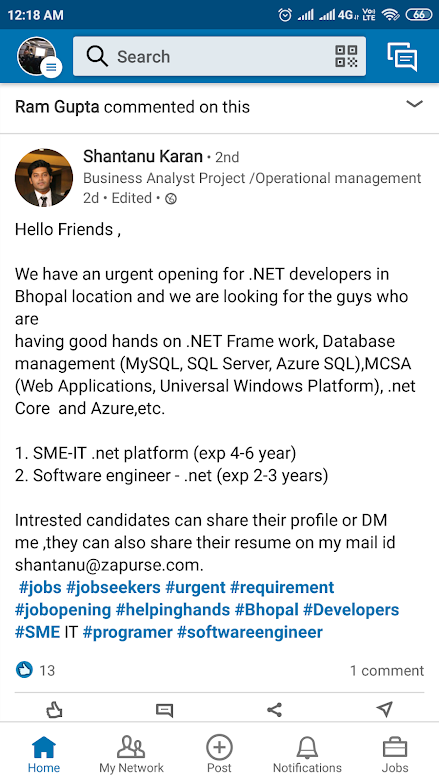Image resolution: width=439 pixels, height=781 pixels.
Task: Go to My Network tab
Action: point(131,754)
